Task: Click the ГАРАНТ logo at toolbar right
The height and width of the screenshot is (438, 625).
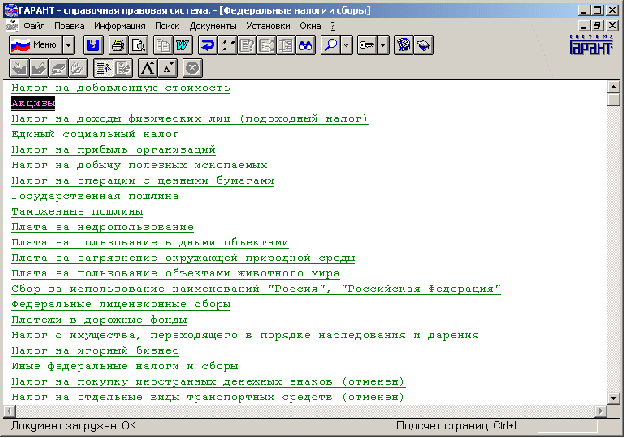Action: [x=591, y=44]
